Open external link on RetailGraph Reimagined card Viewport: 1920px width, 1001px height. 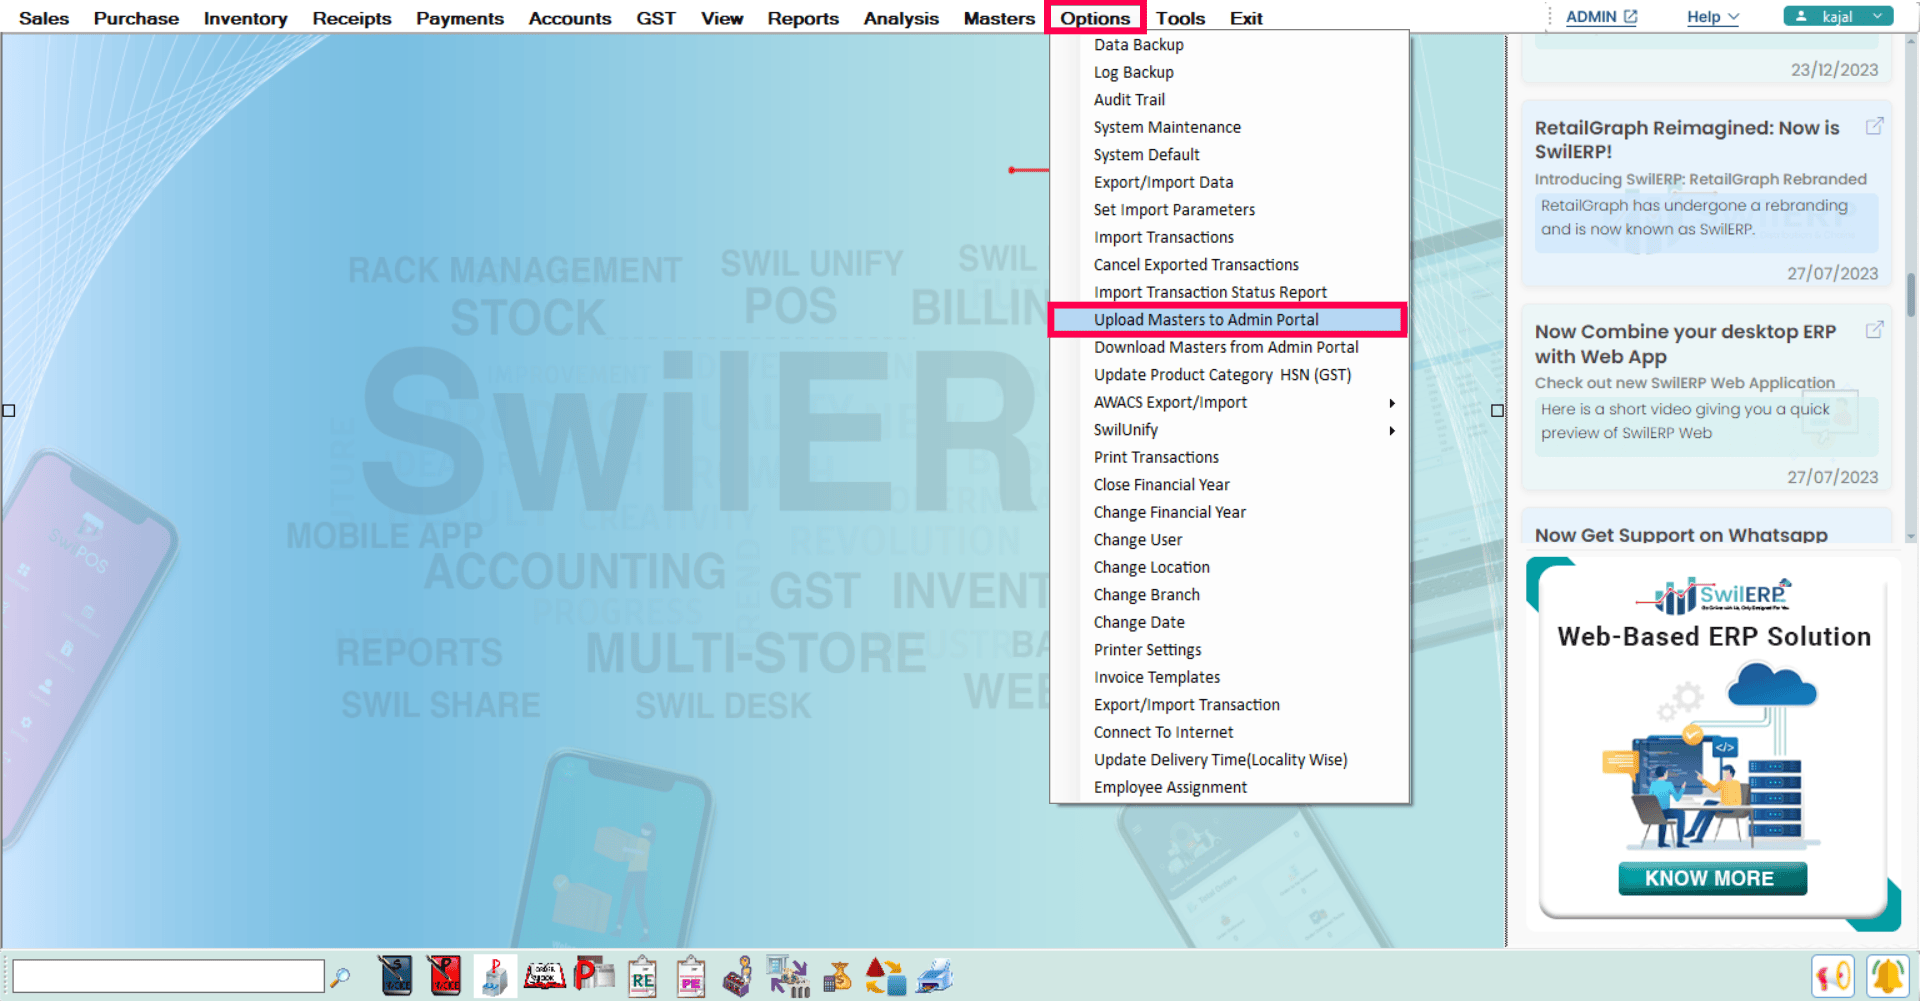click(x=1875, y=126)
